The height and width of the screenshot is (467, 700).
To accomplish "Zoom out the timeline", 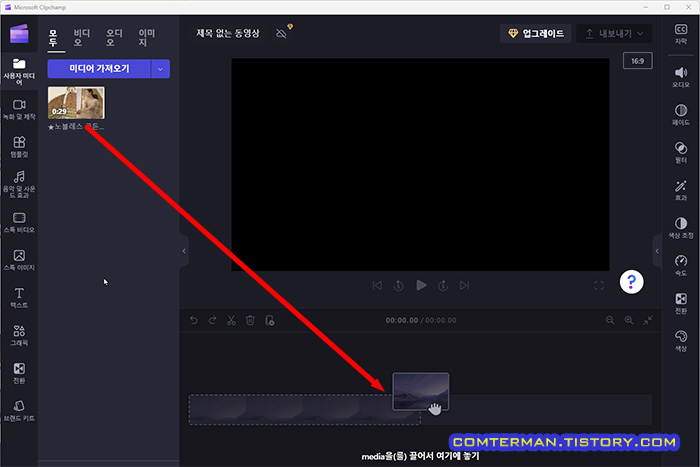I will click(x=610, y=320).
